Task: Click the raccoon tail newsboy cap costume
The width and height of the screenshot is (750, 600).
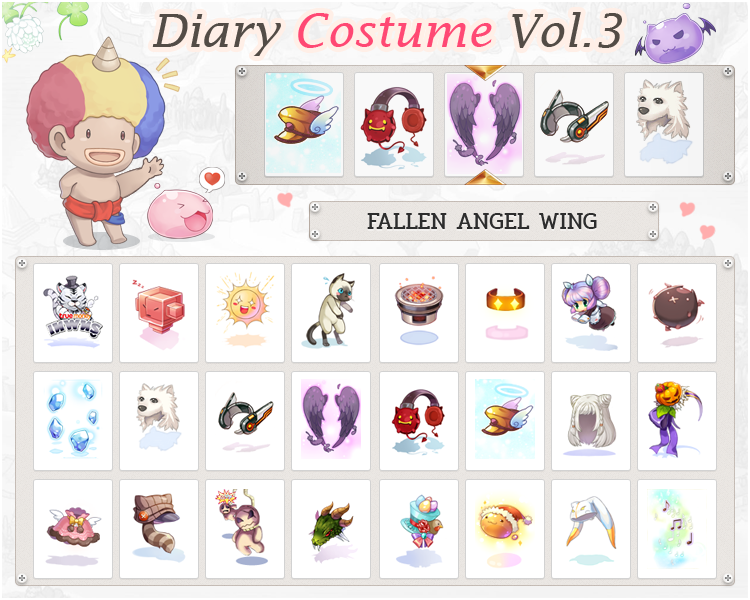Action: click(x=159, y=529)
